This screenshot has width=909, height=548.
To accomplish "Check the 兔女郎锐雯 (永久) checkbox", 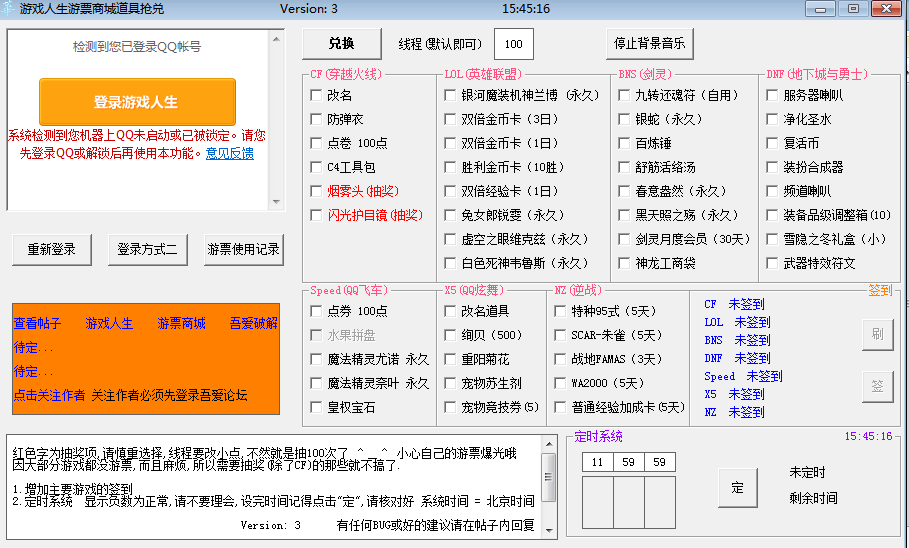I will tap(450, 215).
